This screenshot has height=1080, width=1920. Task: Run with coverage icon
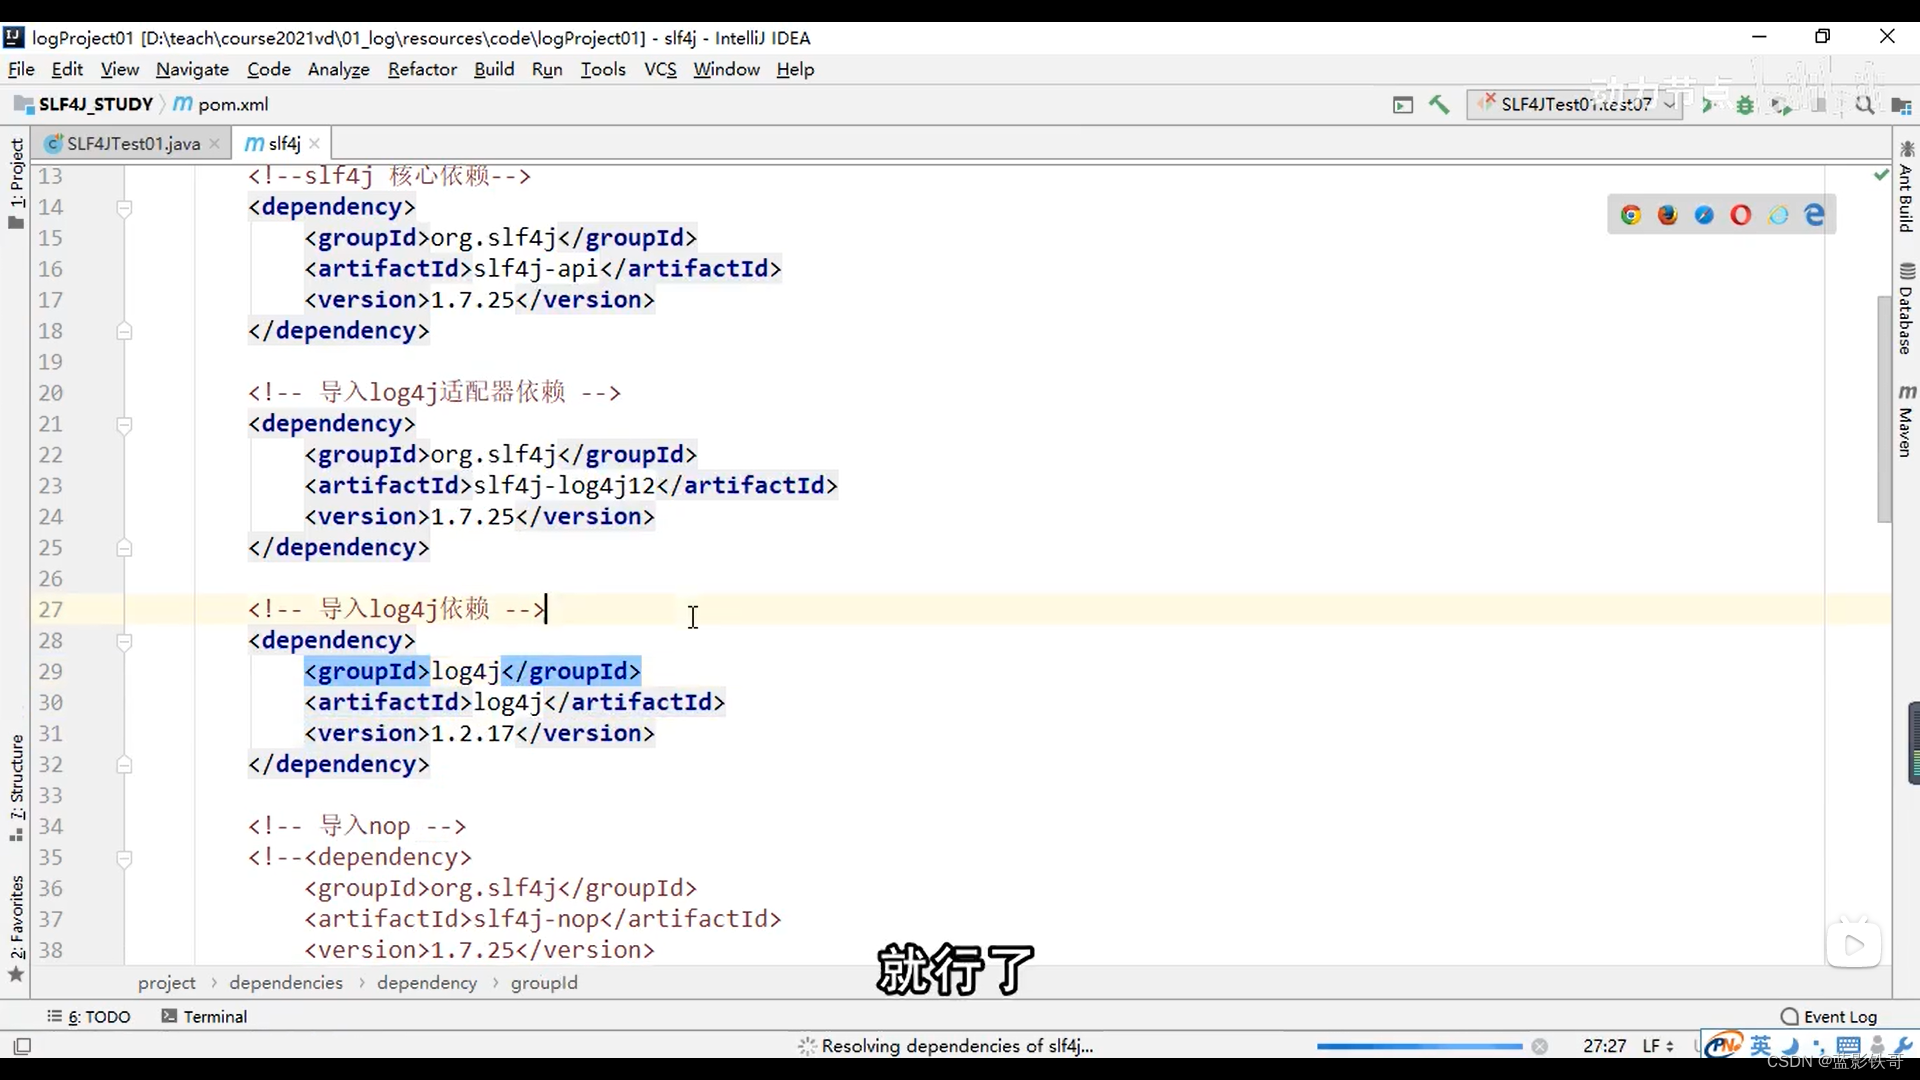coord(1781,104)
